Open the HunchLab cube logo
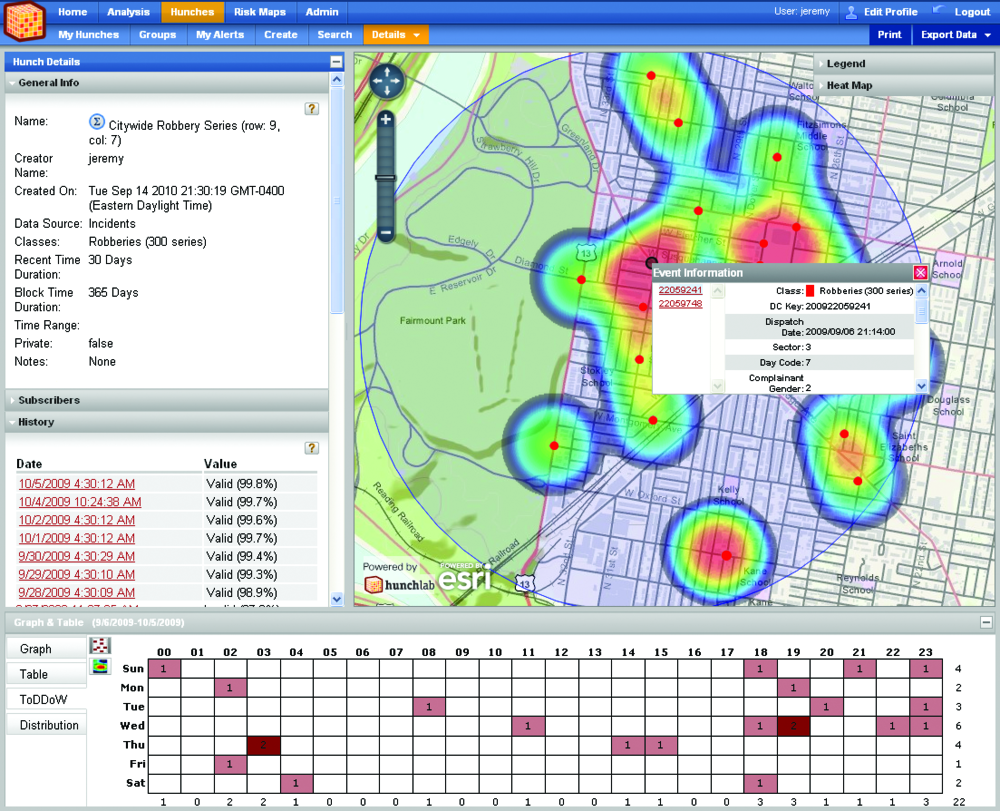The width and height of the screenshot is (1000, 811). (x=24, y=20)
